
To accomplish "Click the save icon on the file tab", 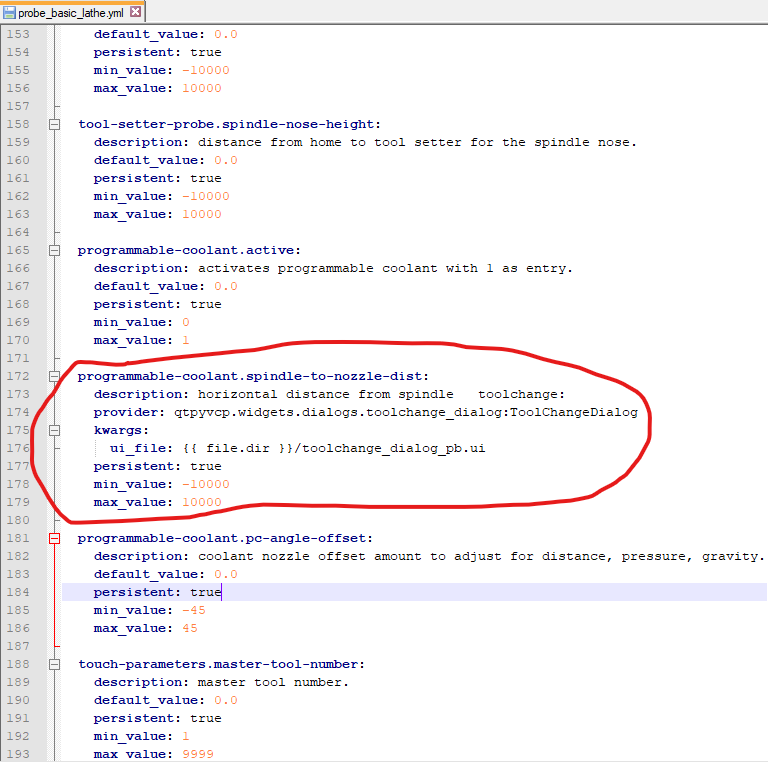I will 9,13.
